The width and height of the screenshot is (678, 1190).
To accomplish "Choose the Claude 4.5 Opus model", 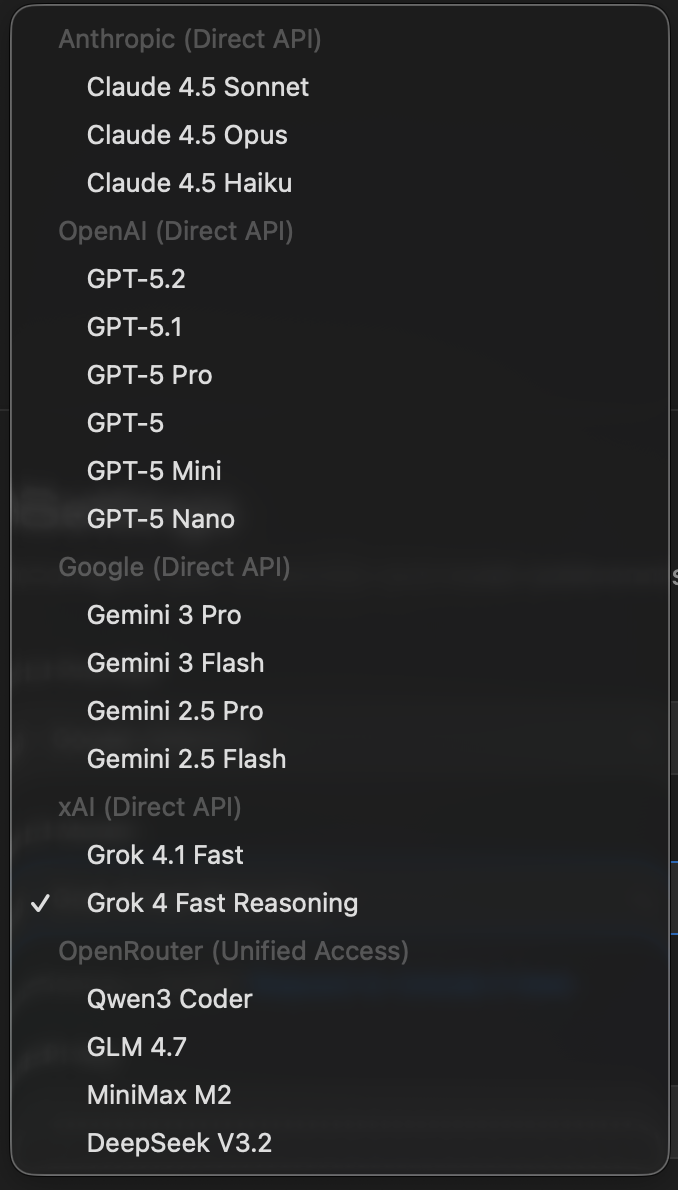I will [x=187, y=135].
